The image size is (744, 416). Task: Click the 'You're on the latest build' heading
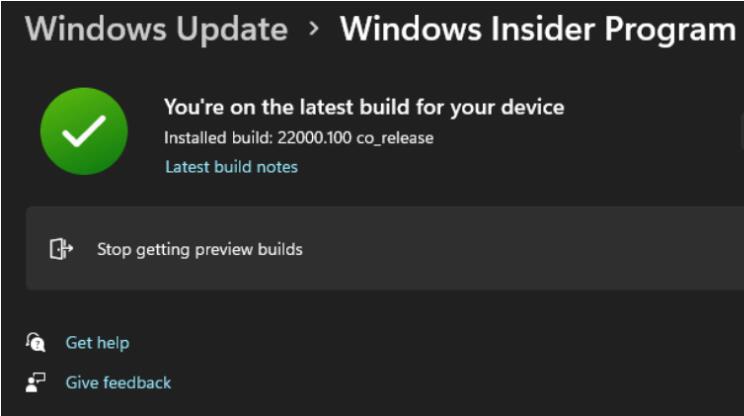coord(364,107)
